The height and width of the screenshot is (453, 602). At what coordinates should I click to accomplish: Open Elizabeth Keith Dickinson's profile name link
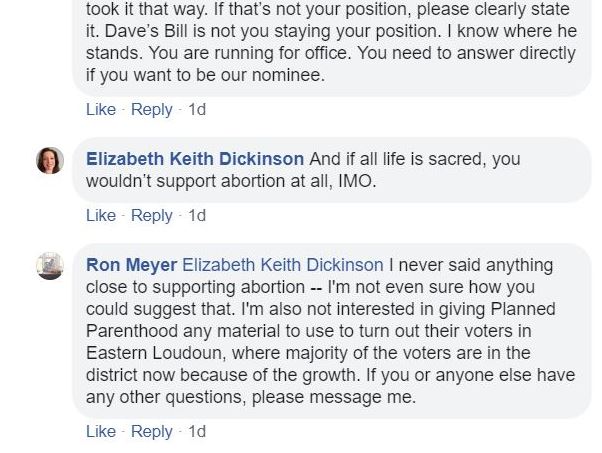[195, 159]
